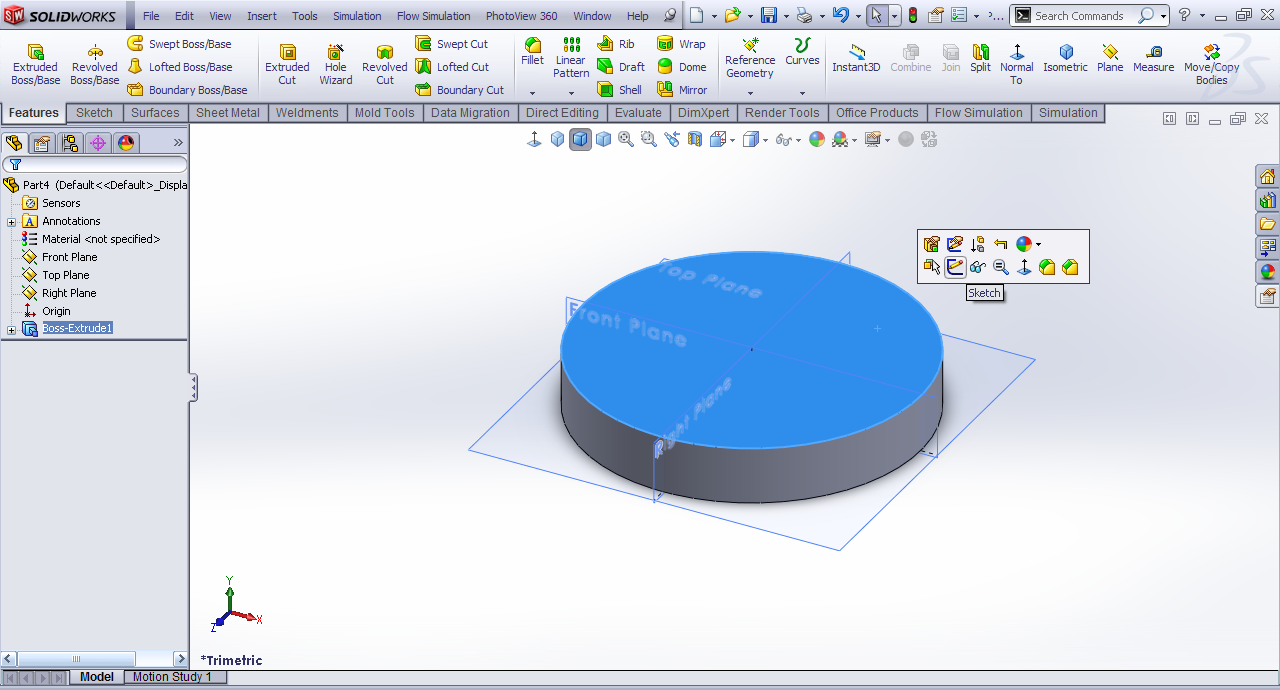Click the Appearances color sphere in context toolbar
The image size is (1280, 690).
pyautogui.click(x=1023, y=244)
